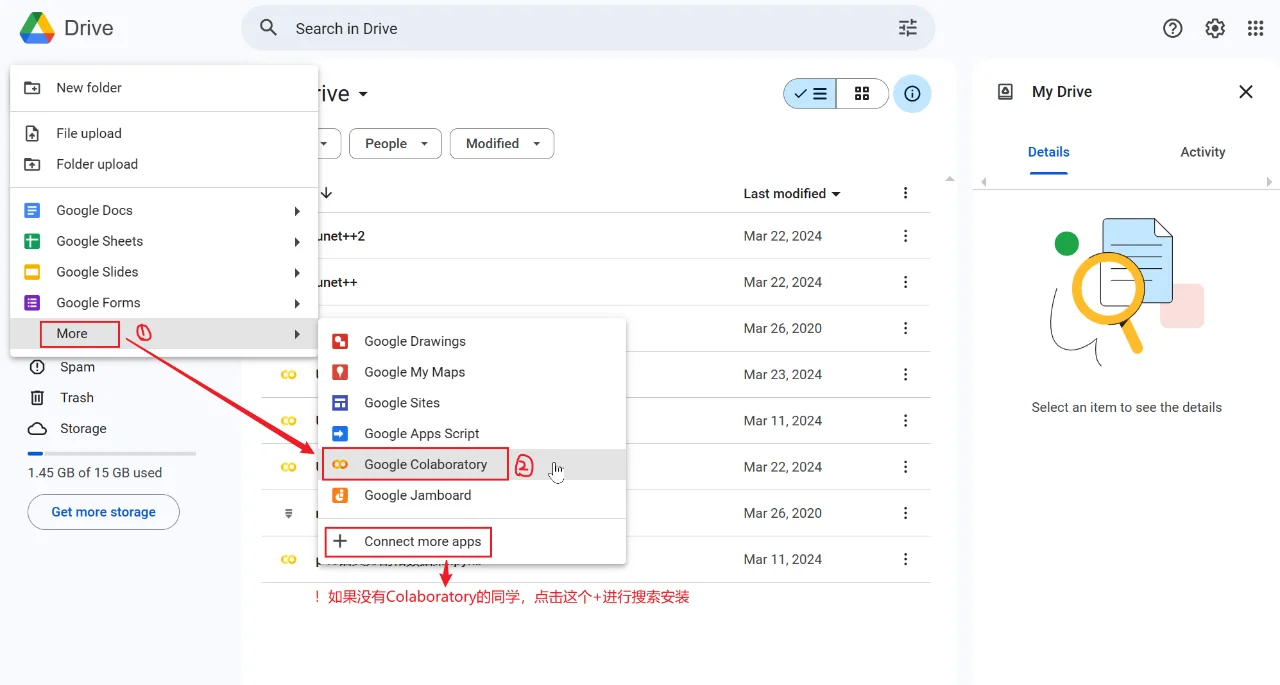Open search options filter icon

[907, 28]
